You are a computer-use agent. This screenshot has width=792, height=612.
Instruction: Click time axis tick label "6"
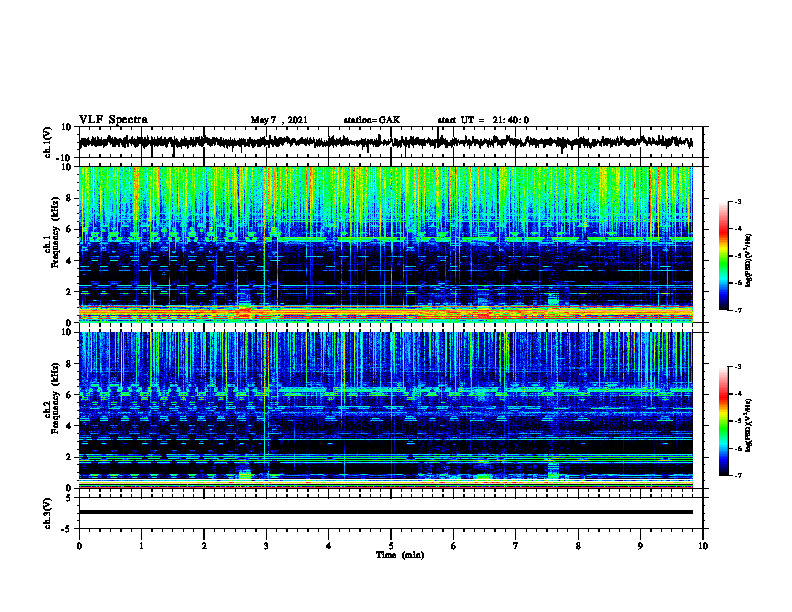click(454, 546)
